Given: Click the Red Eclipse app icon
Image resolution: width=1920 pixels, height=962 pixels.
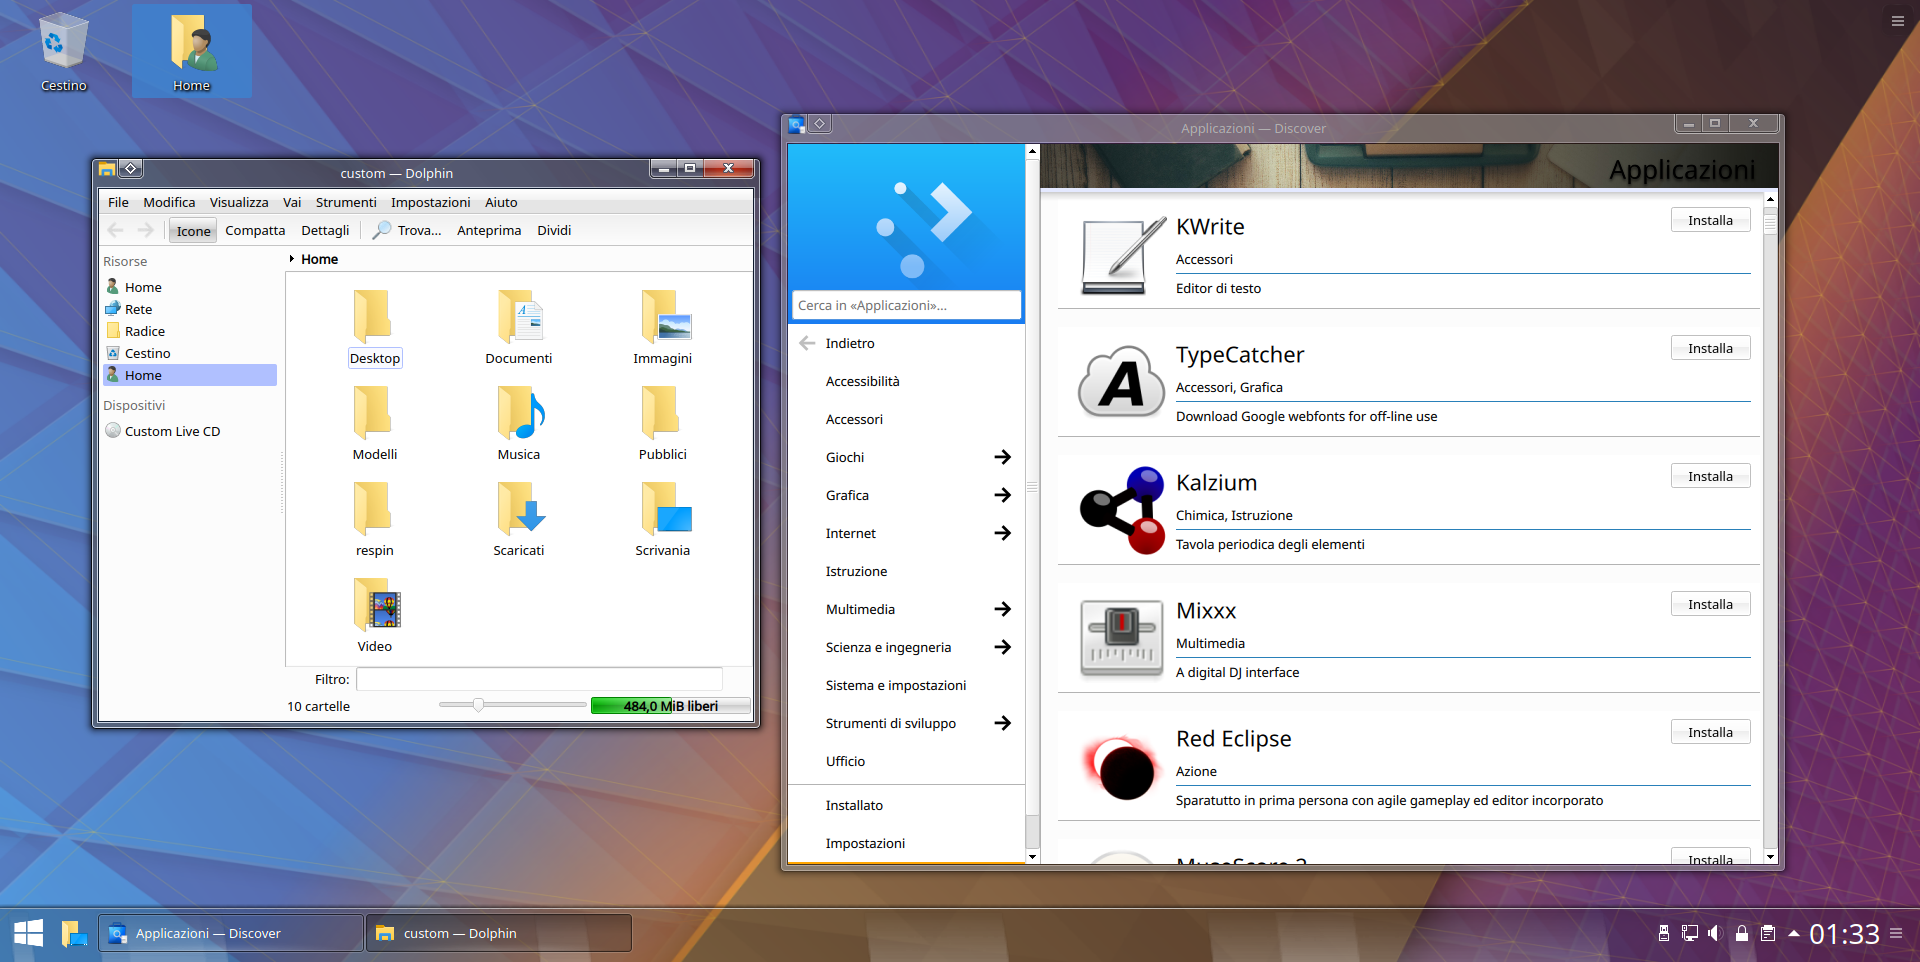Looking at the screenshot, I should [1122, 768].
